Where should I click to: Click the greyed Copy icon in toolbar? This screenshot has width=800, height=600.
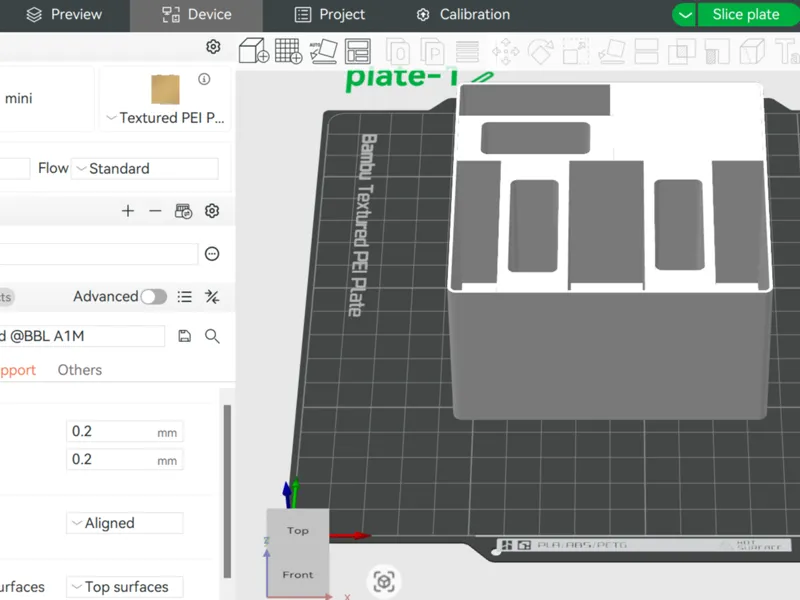coord(397,52)
